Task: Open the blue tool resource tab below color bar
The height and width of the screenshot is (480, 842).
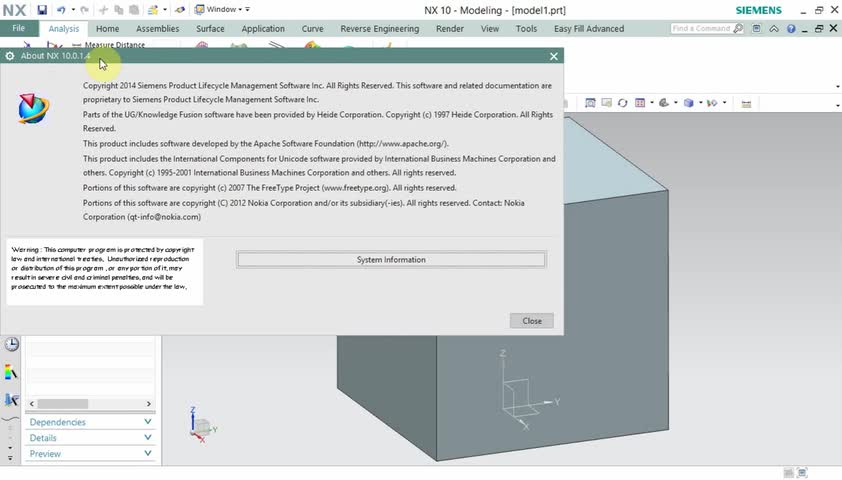Action: 11,399
